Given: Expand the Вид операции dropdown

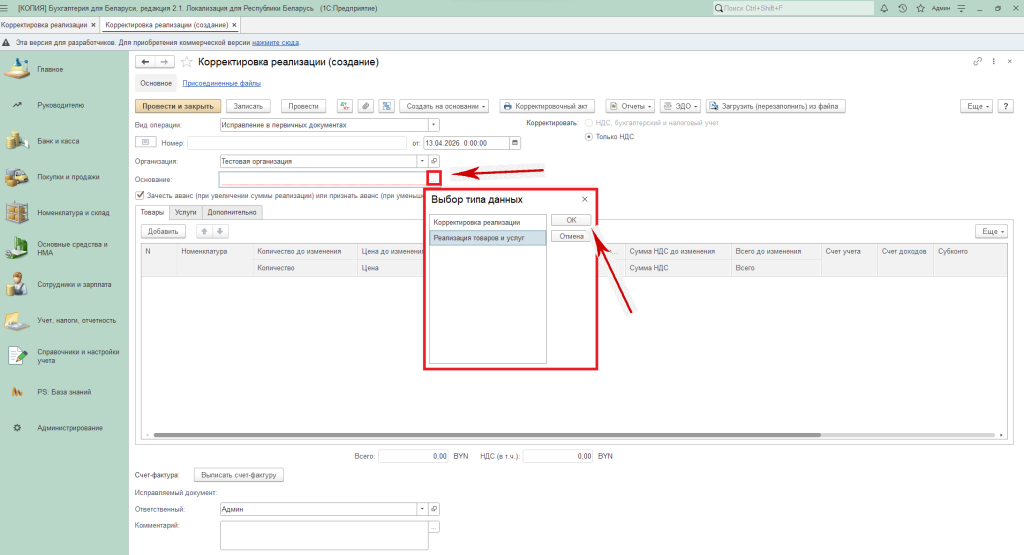Looking at the screenshot, I should pyautogui.click(x=434, y=125).
